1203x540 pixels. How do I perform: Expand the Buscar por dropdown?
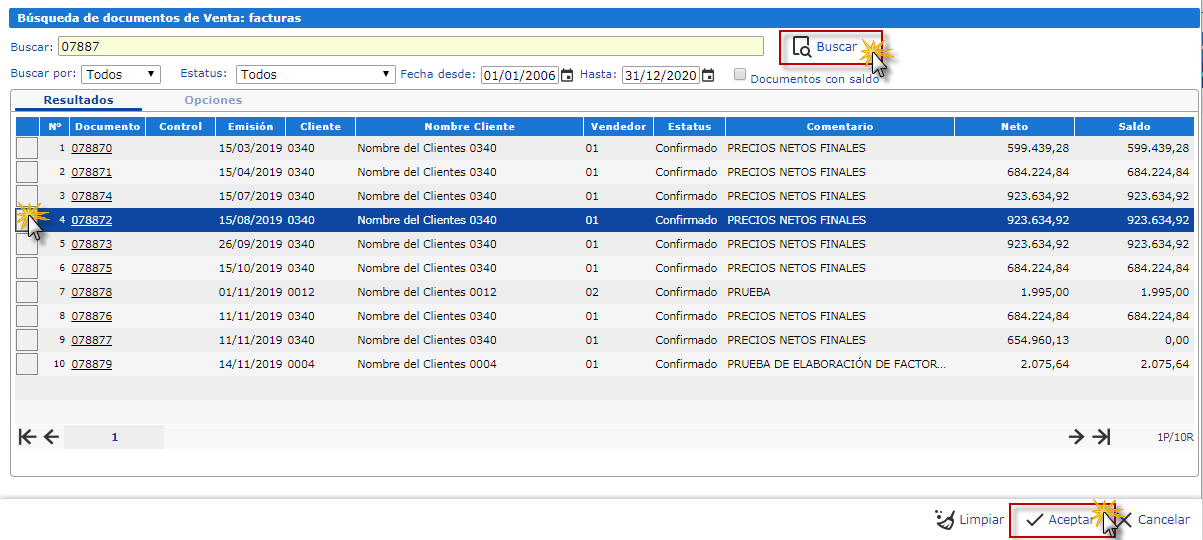[x=121, y=74]
